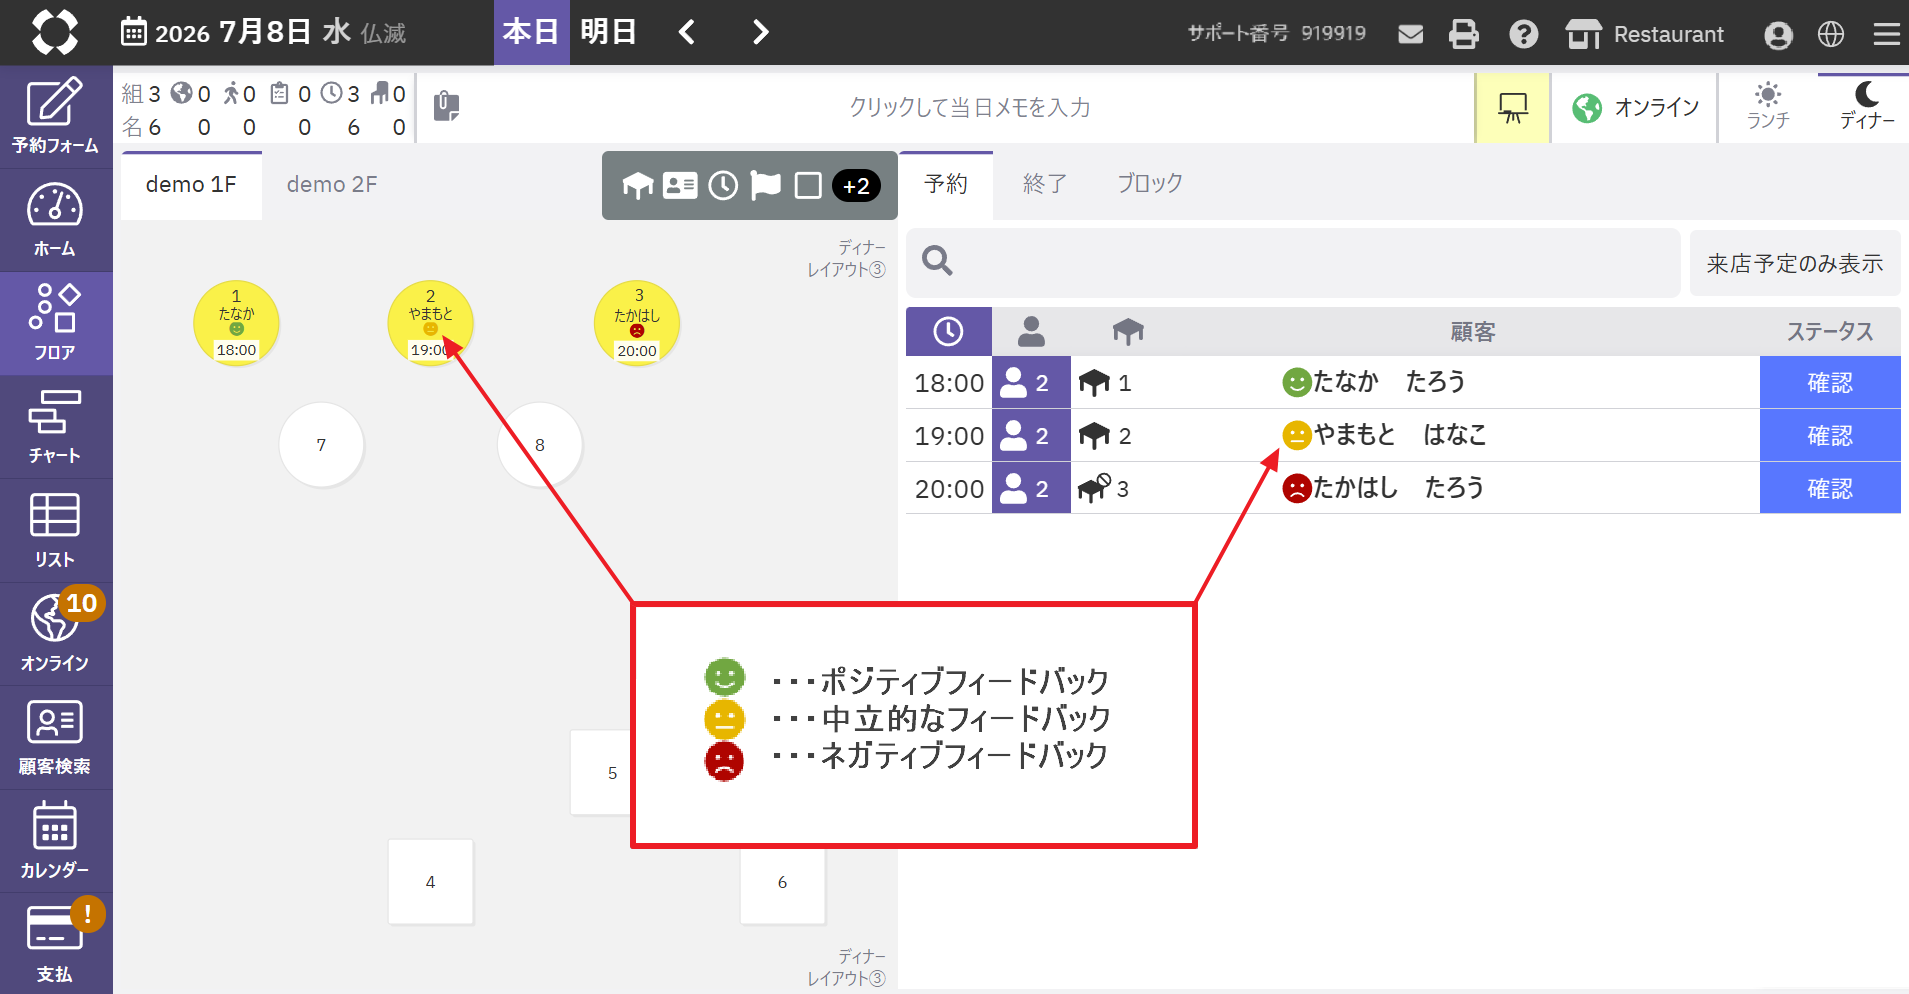Screen dimensions: 1909x994
Task: Open the フロア floor view
Action: [x=56, y=323]
